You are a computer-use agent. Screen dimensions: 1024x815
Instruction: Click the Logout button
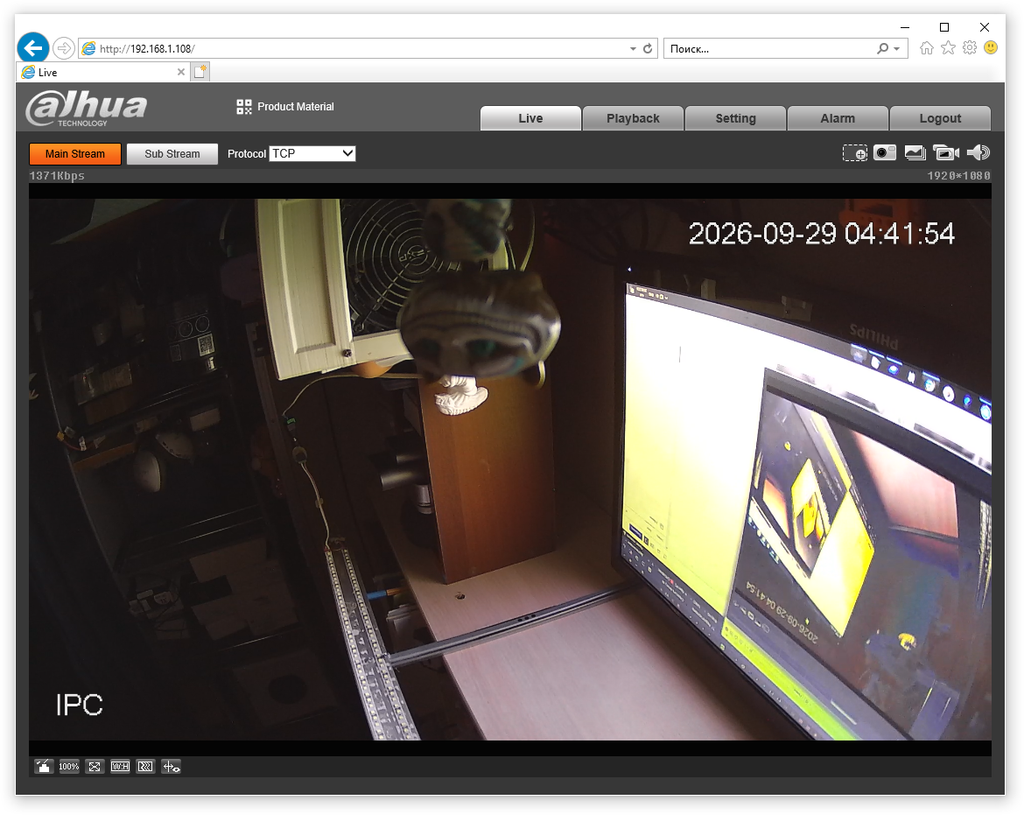point(940,118)
